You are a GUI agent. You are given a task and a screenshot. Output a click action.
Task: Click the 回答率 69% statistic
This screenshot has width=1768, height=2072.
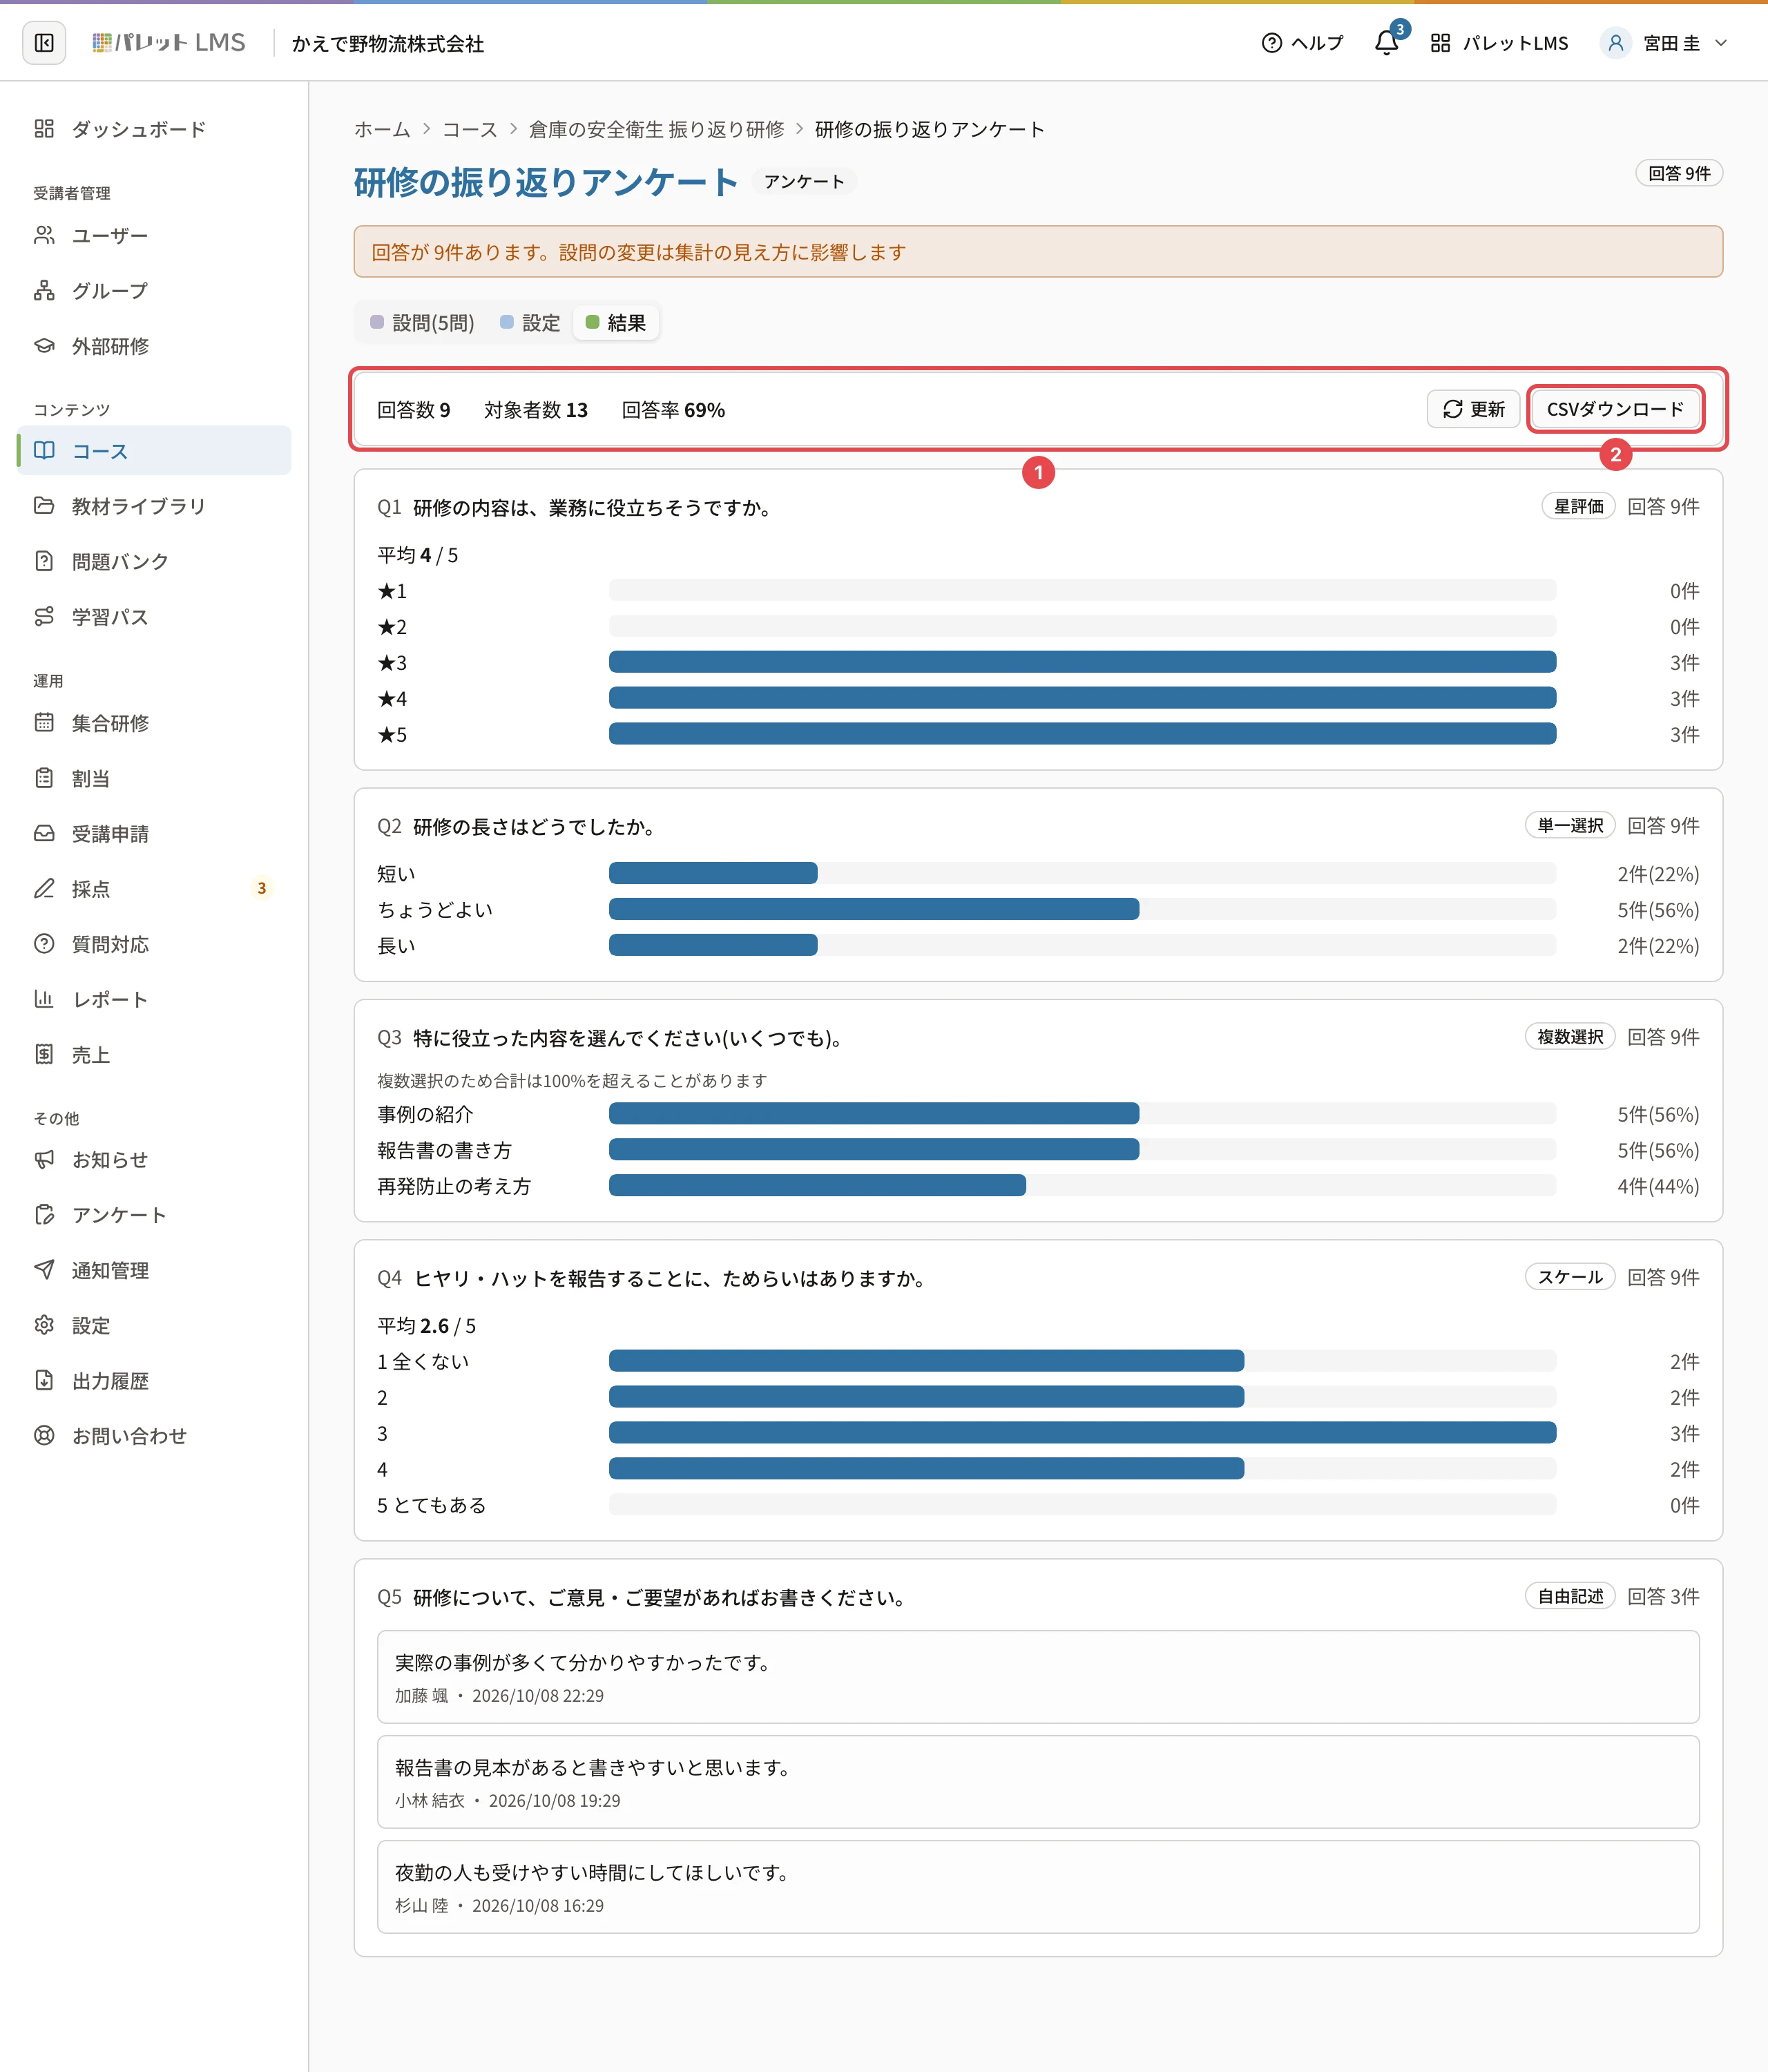tap(673, 410)
